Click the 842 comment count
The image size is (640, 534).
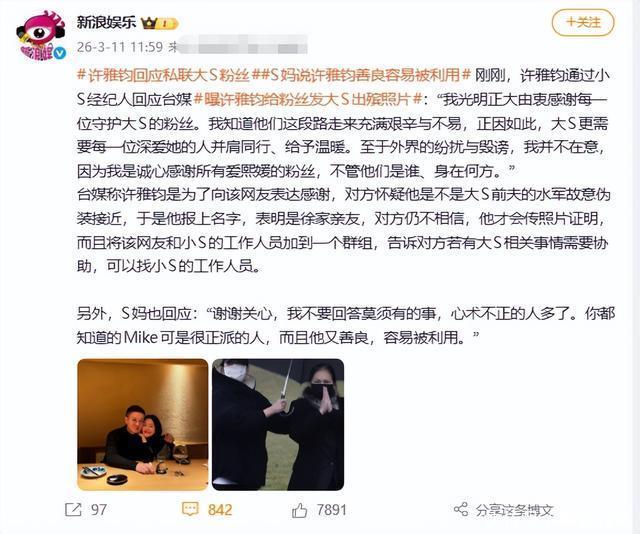pos(220,510)
